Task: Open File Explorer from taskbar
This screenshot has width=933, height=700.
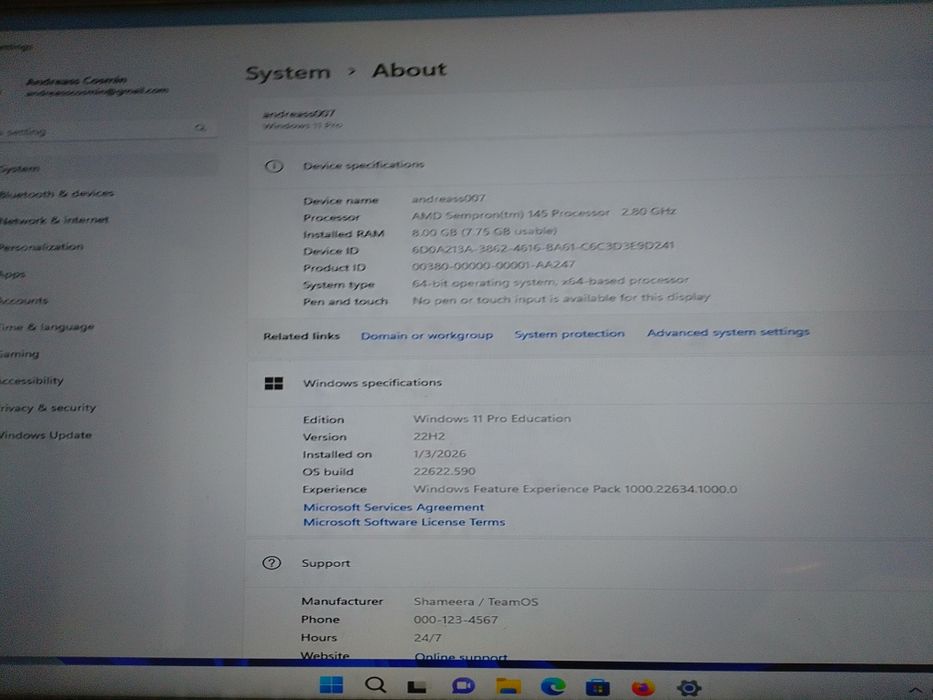Action: (x=508, y=686)
